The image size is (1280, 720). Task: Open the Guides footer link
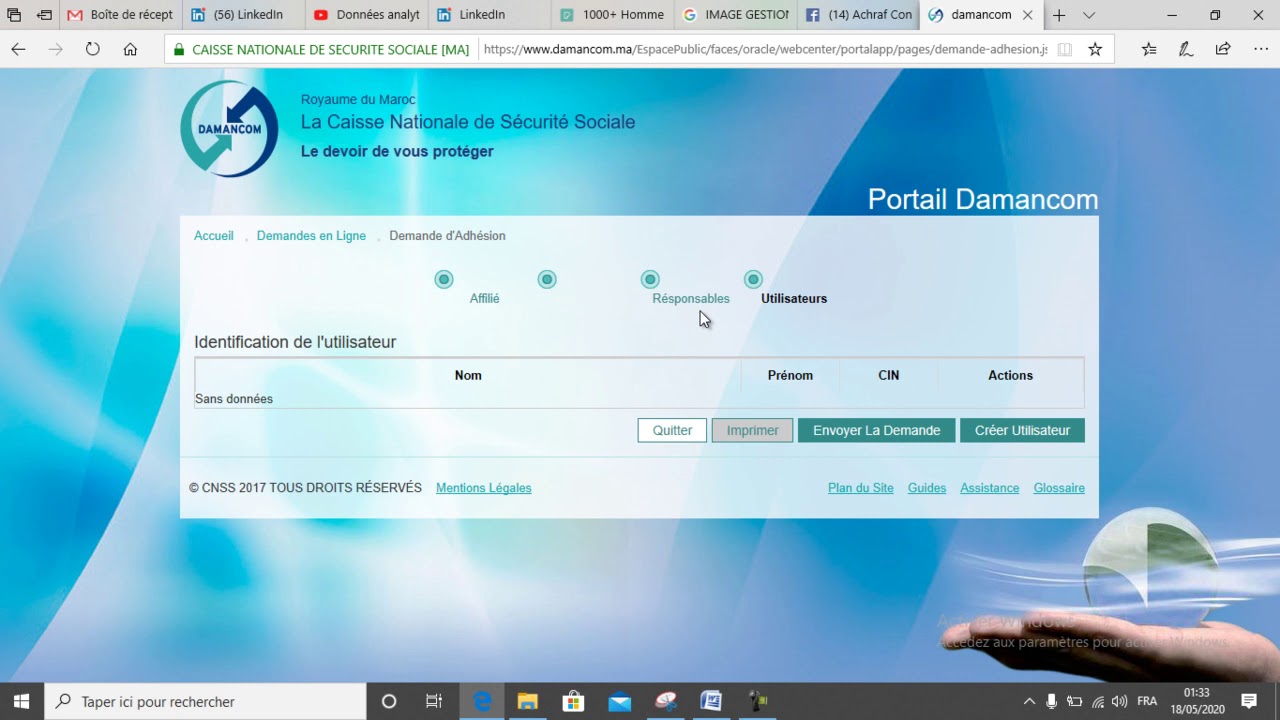[x=927, y=488]
